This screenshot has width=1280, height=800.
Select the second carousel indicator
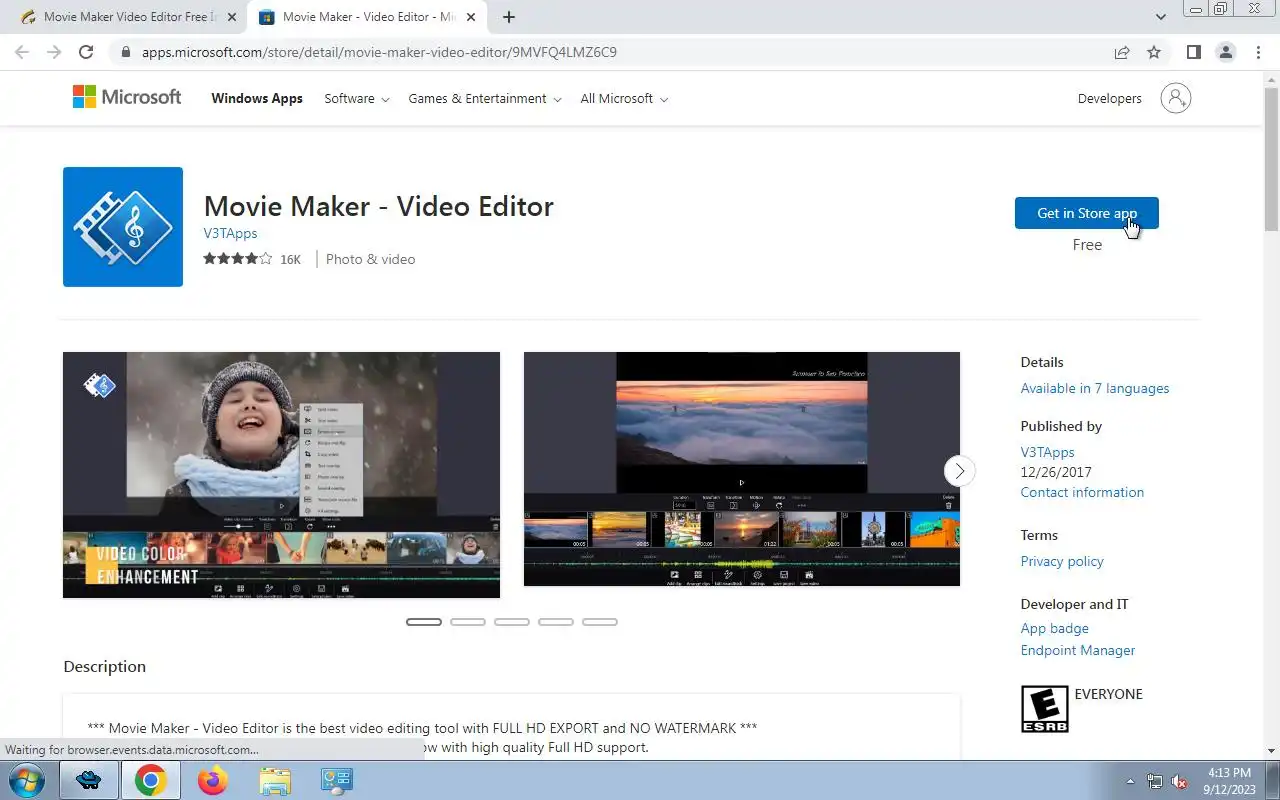[468, 622]
